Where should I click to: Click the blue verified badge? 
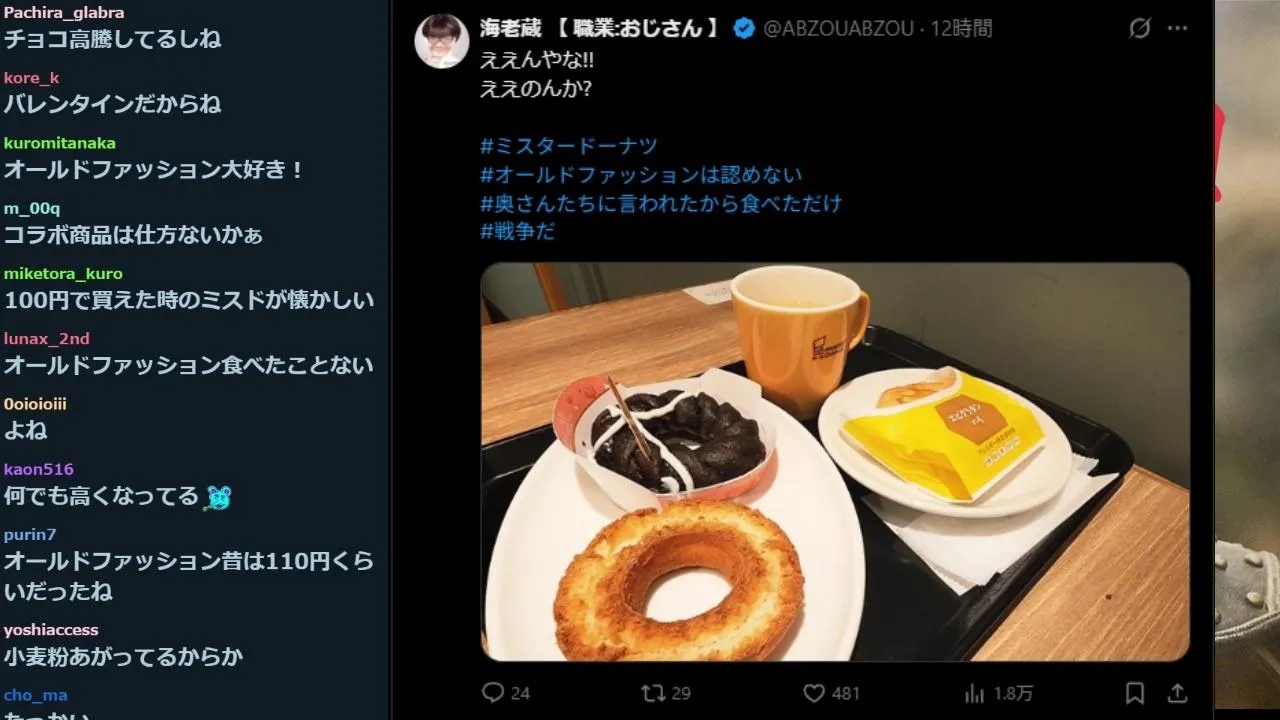[744, 28]
